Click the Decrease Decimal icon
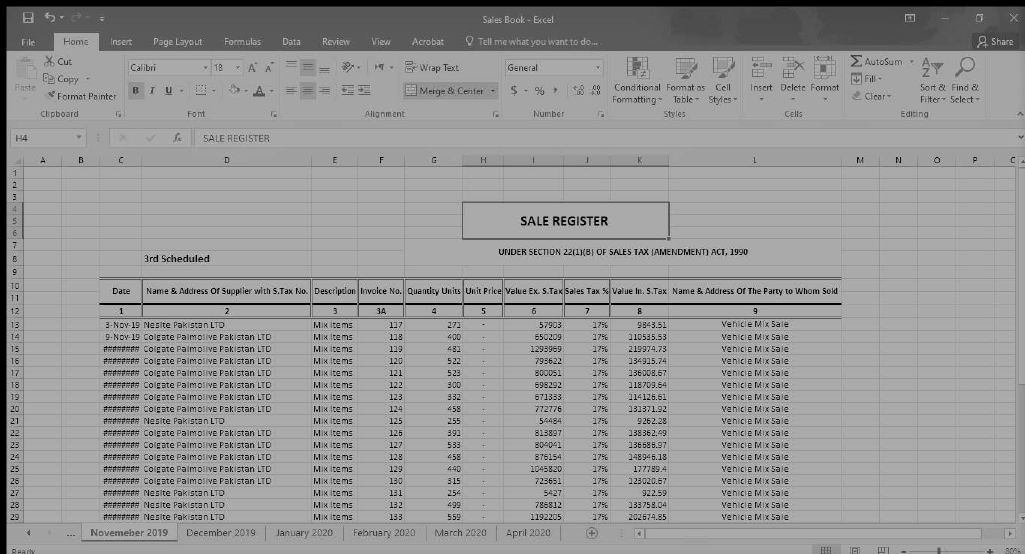 [596, 90]
